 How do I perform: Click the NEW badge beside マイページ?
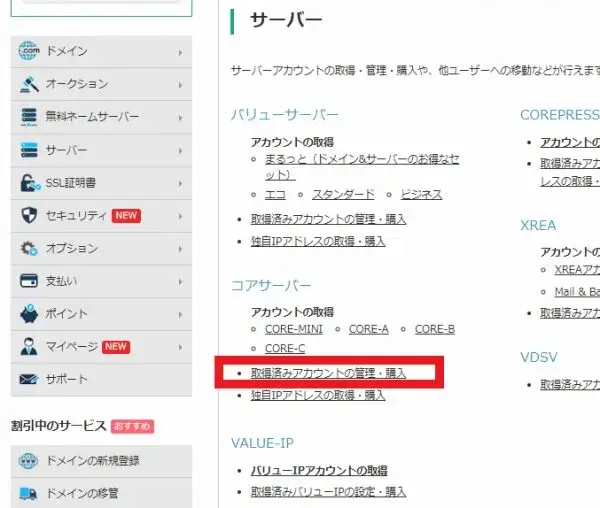pyautogui.click(x=116, y=347)
